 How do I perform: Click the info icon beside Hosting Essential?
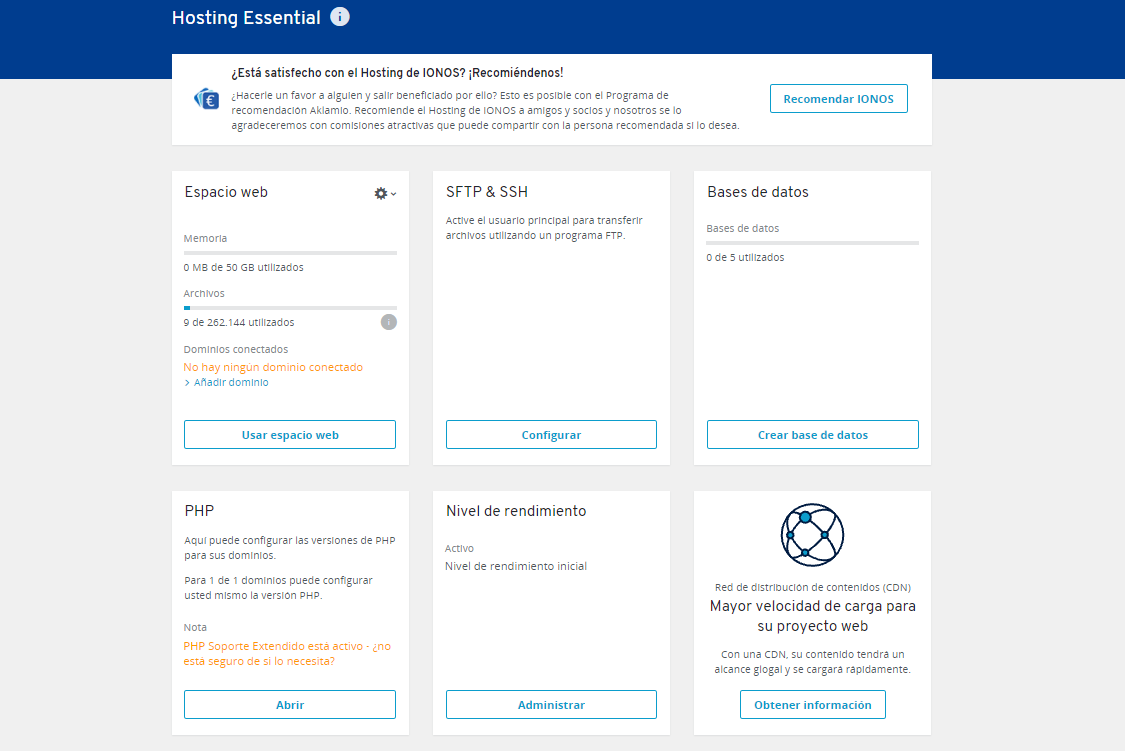coord(340,16)
